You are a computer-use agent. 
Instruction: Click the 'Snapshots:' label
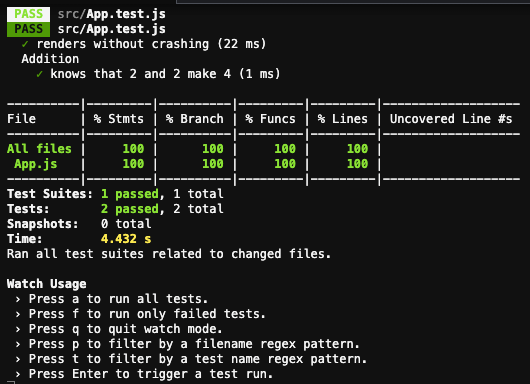pos(43,224)
